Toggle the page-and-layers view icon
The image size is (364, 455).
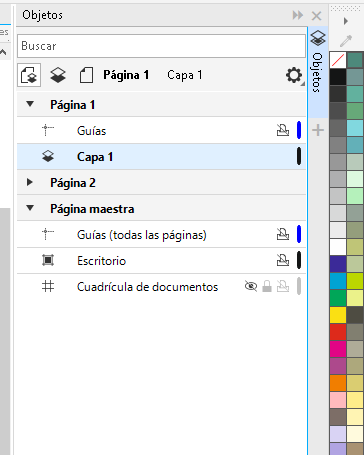click(29, 75)
